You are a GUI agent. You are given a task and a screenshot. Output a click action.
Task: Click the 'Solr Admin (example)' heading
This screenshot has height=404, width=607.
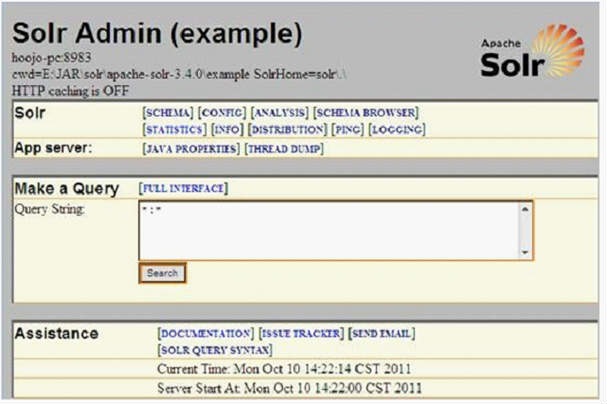tap(157, 33)
